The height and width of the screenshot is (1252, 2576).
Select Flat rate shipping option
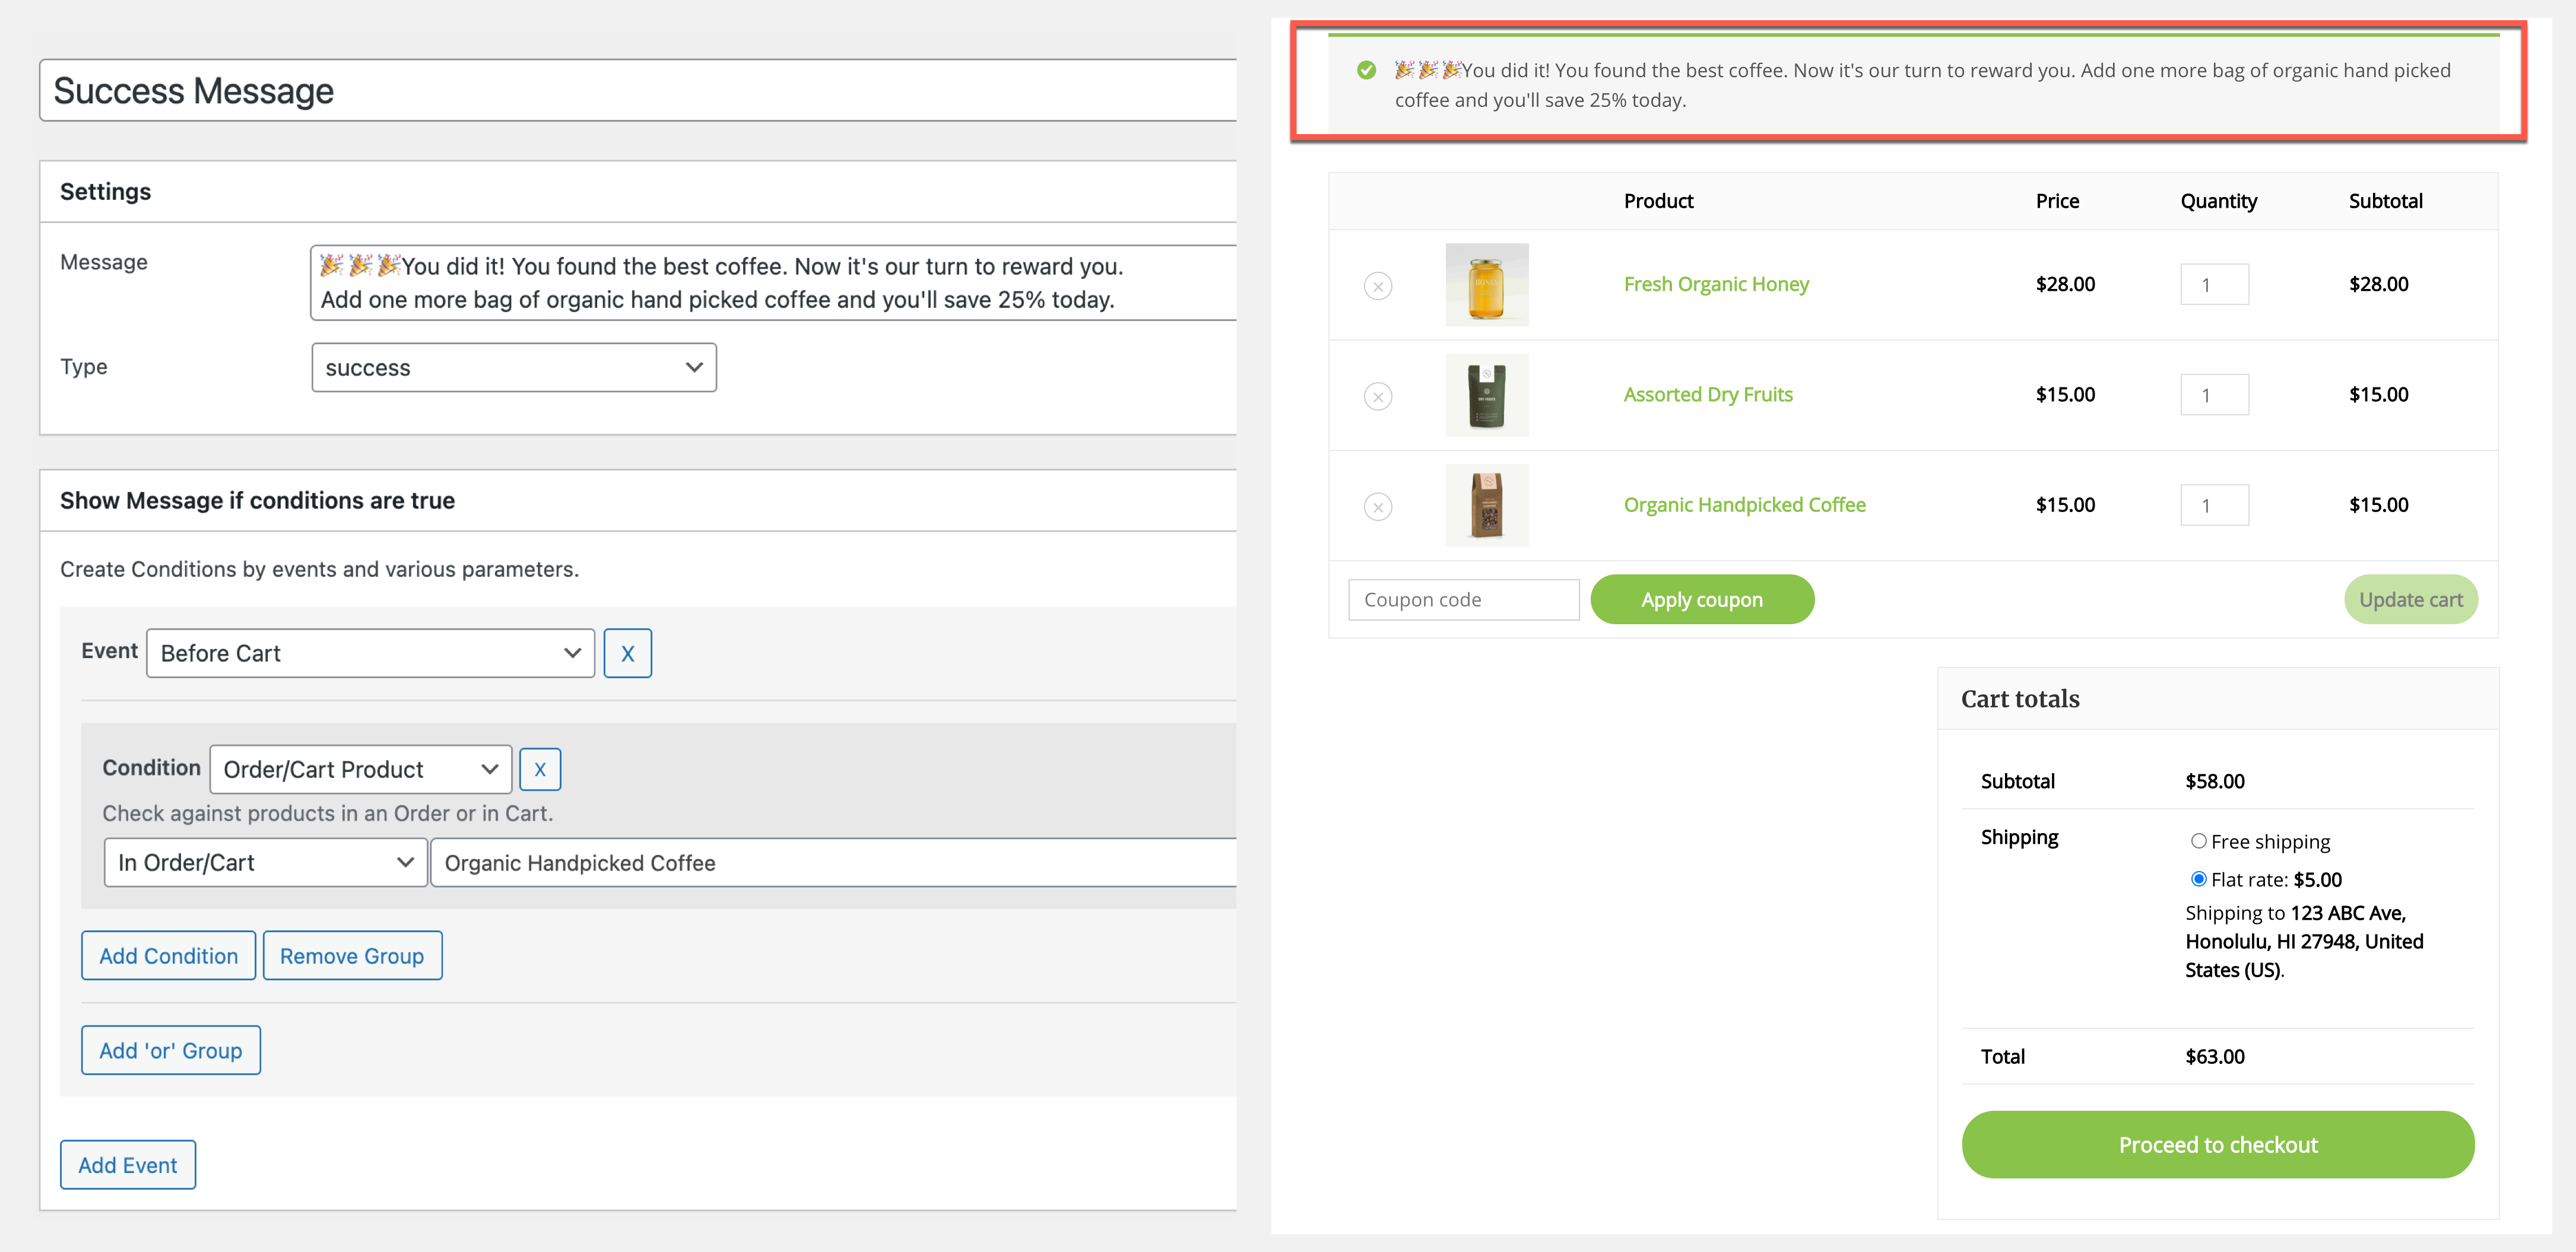tap(2198, 879)
